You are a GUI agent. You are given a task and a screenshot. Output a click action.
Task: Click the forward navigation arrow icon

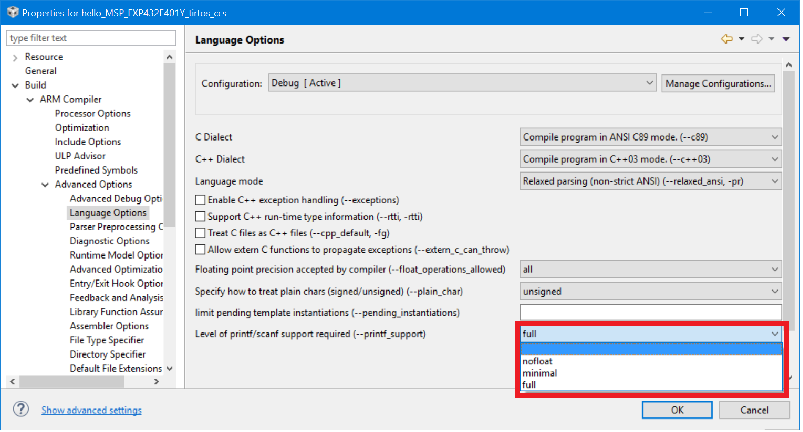[x=757, y=39]
